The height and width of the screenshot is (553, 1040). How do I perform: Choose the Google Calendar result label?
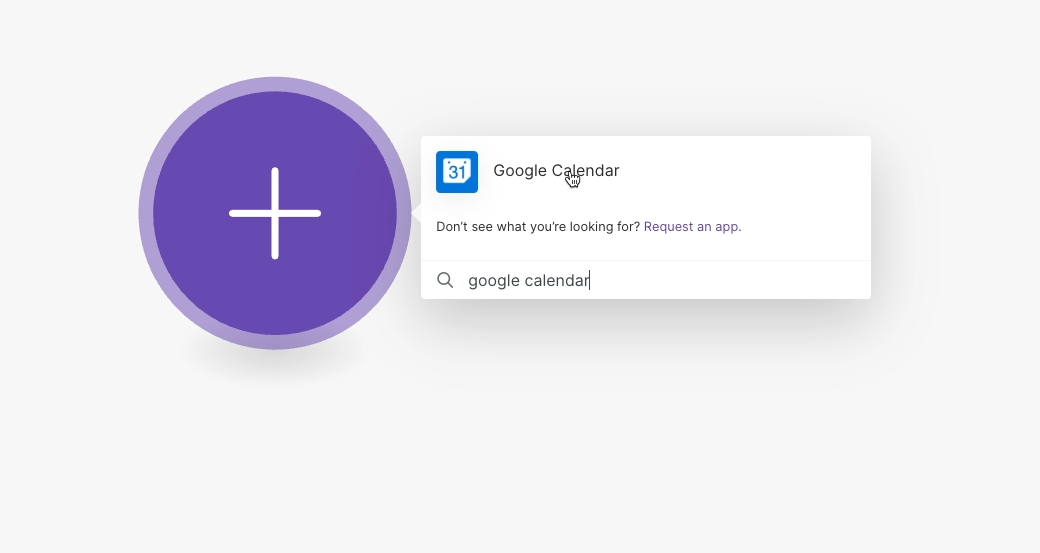(x=556, y=170)
